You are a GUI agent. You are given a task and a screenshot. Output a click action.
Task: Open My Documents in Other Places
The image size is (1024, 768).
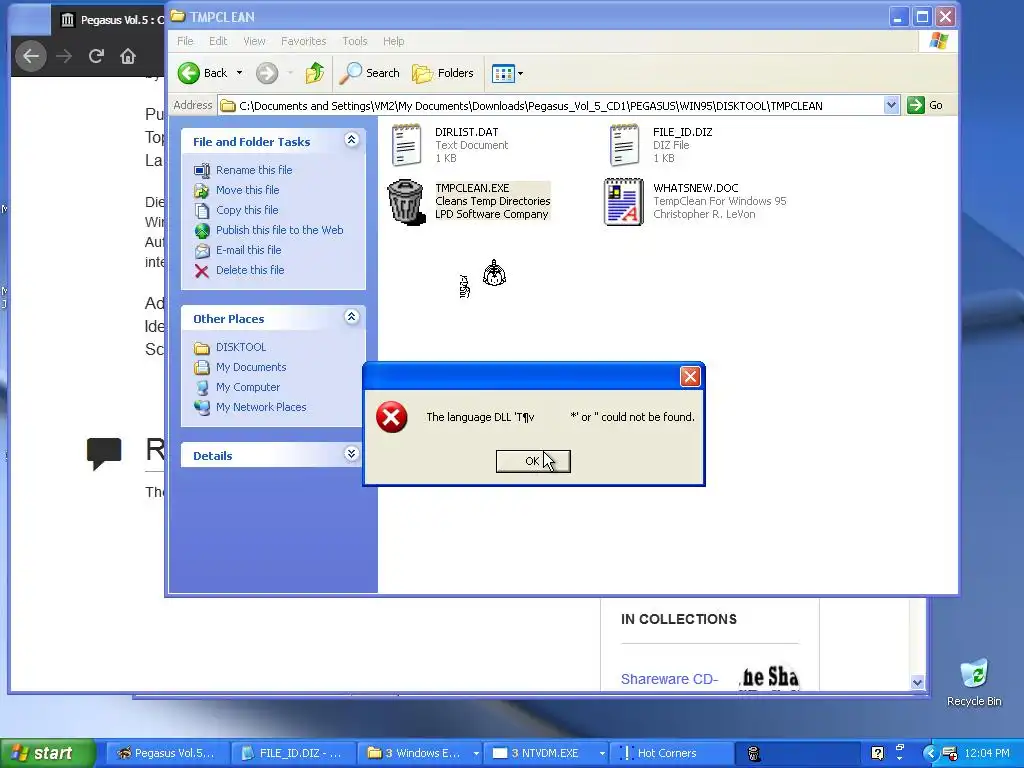[x=251, y=367]
